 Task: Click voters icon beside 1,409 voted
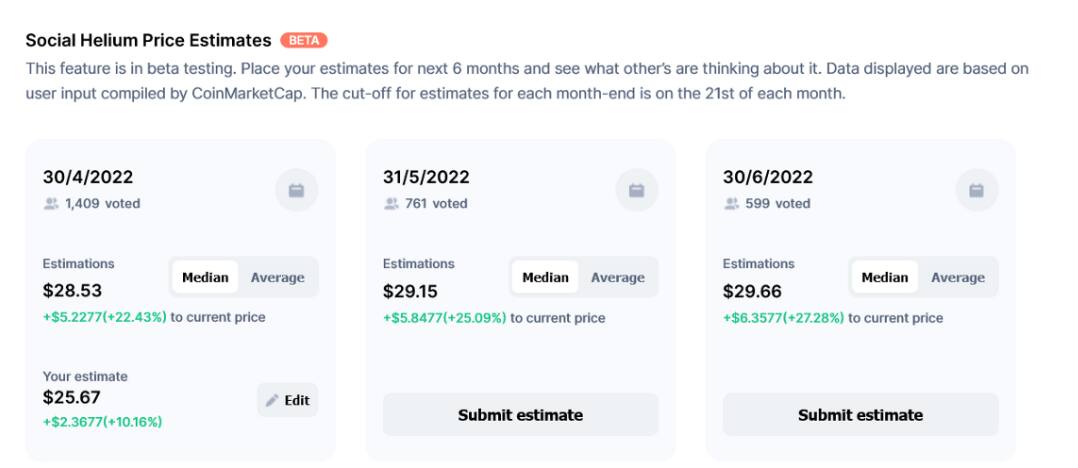[x=51, y=203]
